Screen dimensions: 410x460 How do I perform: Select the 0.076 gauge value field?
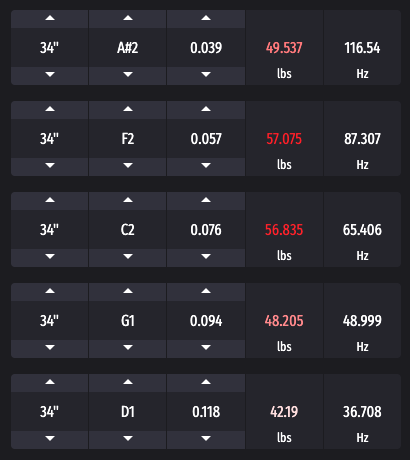click(x=206, y=230)
